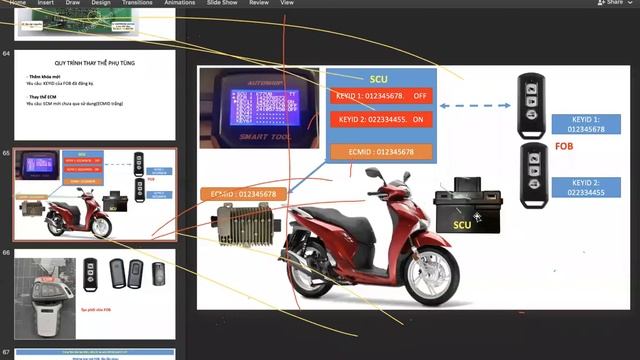640x360 pixels.
Task: Switch to the Design tab
Action: [101, 2]
